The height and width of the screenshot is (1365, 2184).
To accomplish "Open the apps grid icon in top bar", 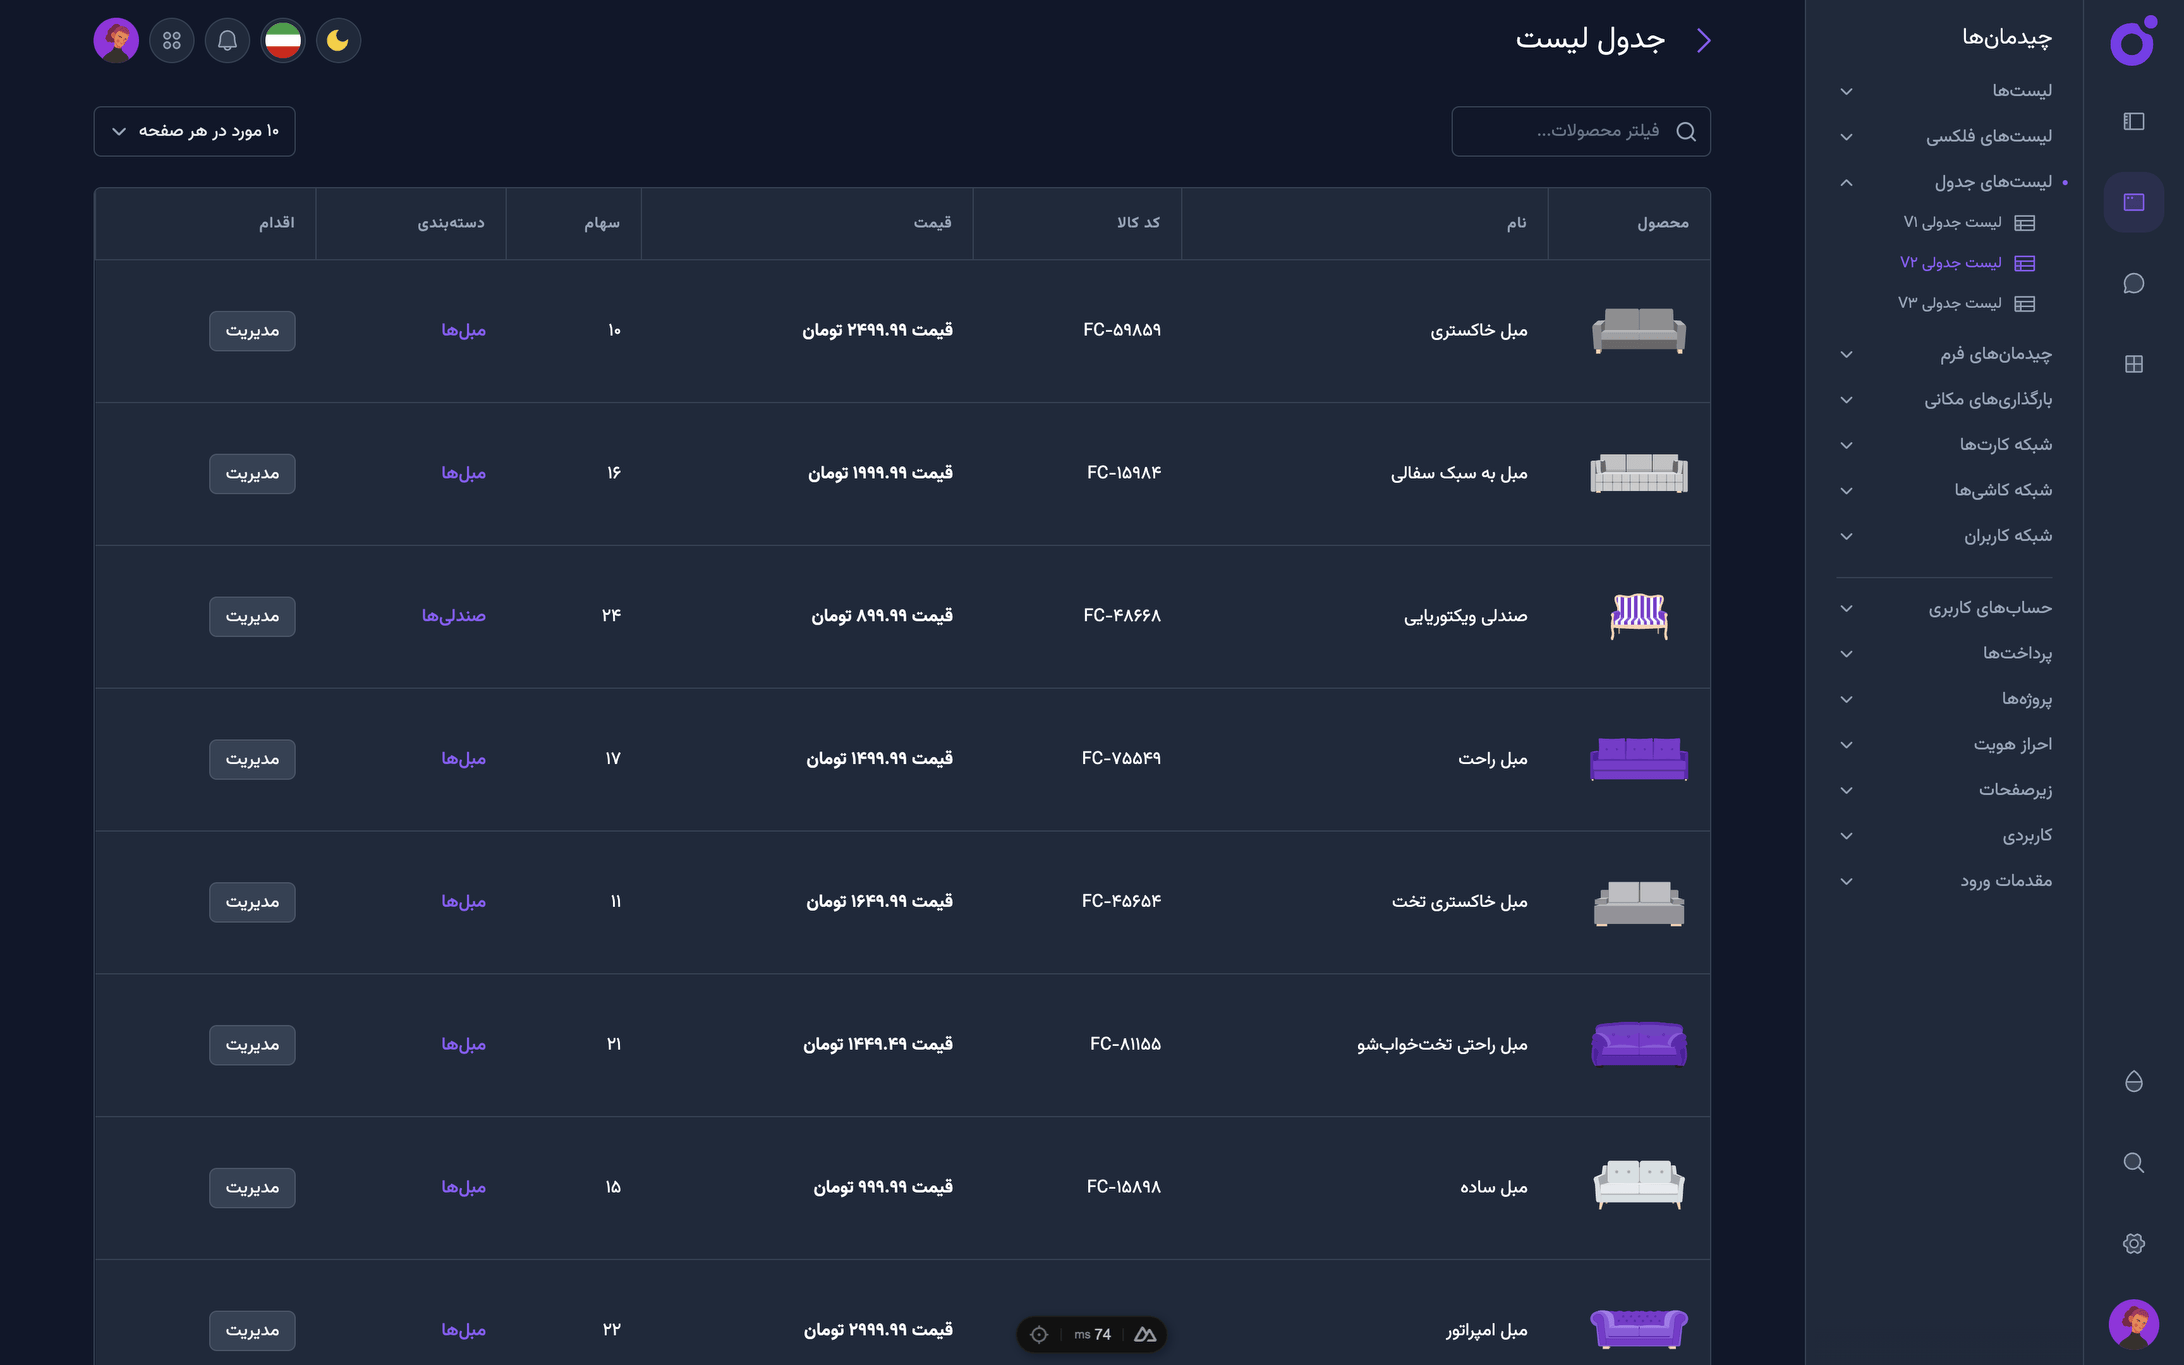I will click(x=172, y=41).
